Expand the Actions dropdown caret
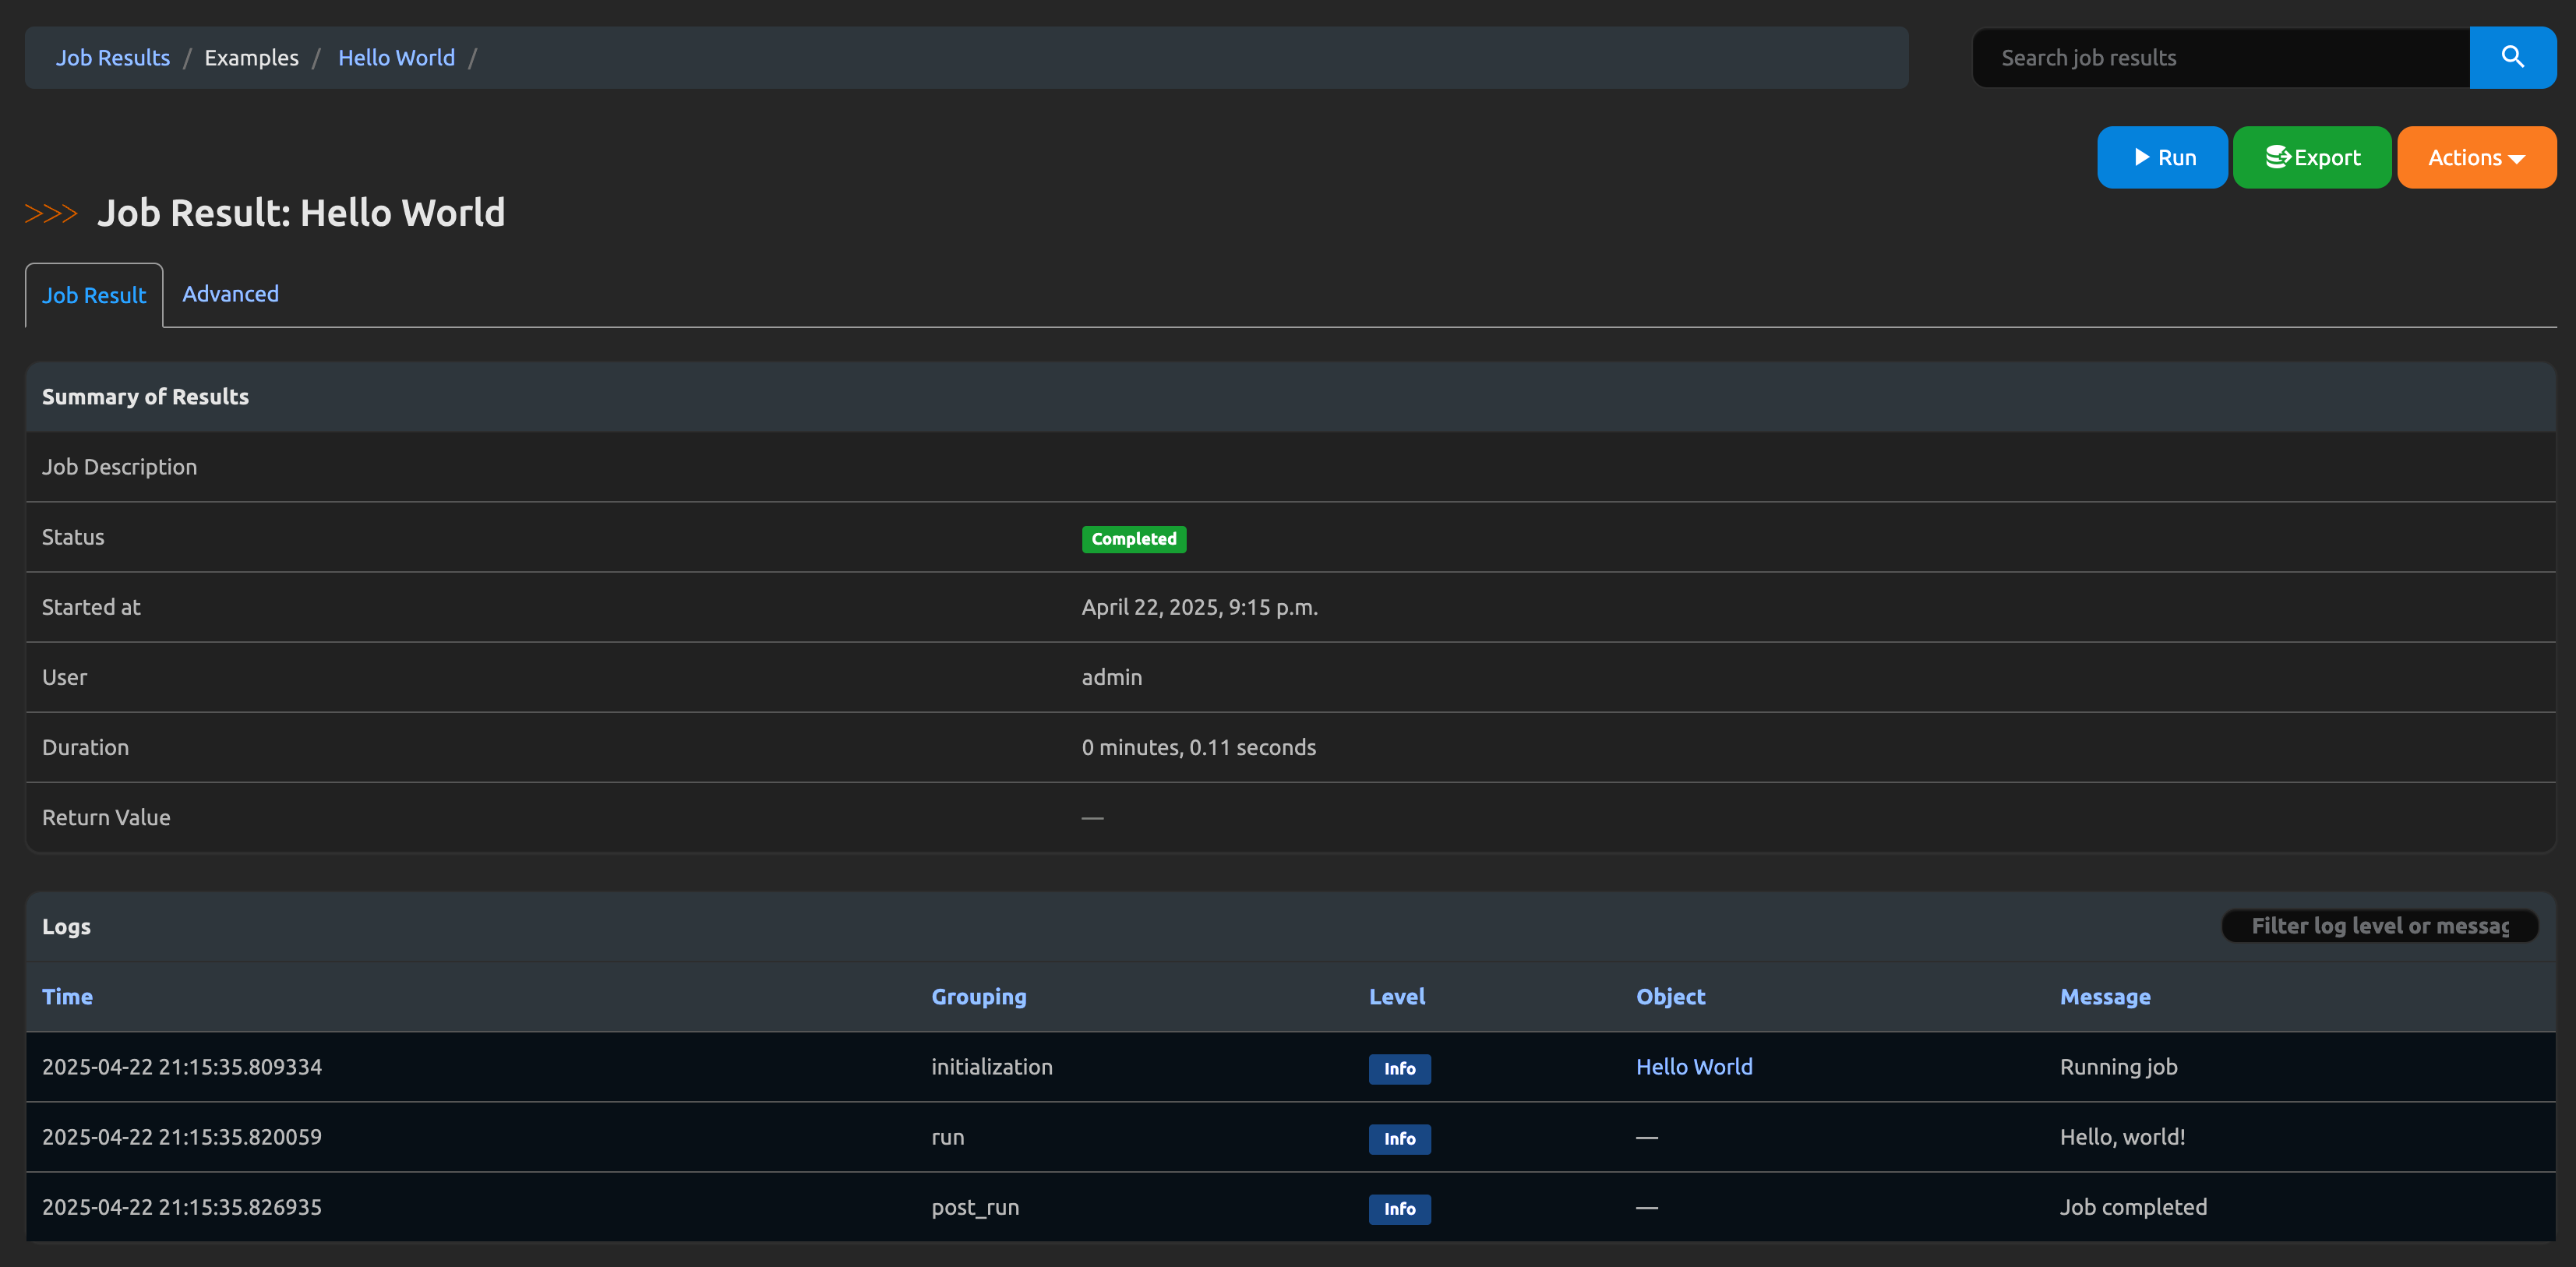 [2517, 159]
